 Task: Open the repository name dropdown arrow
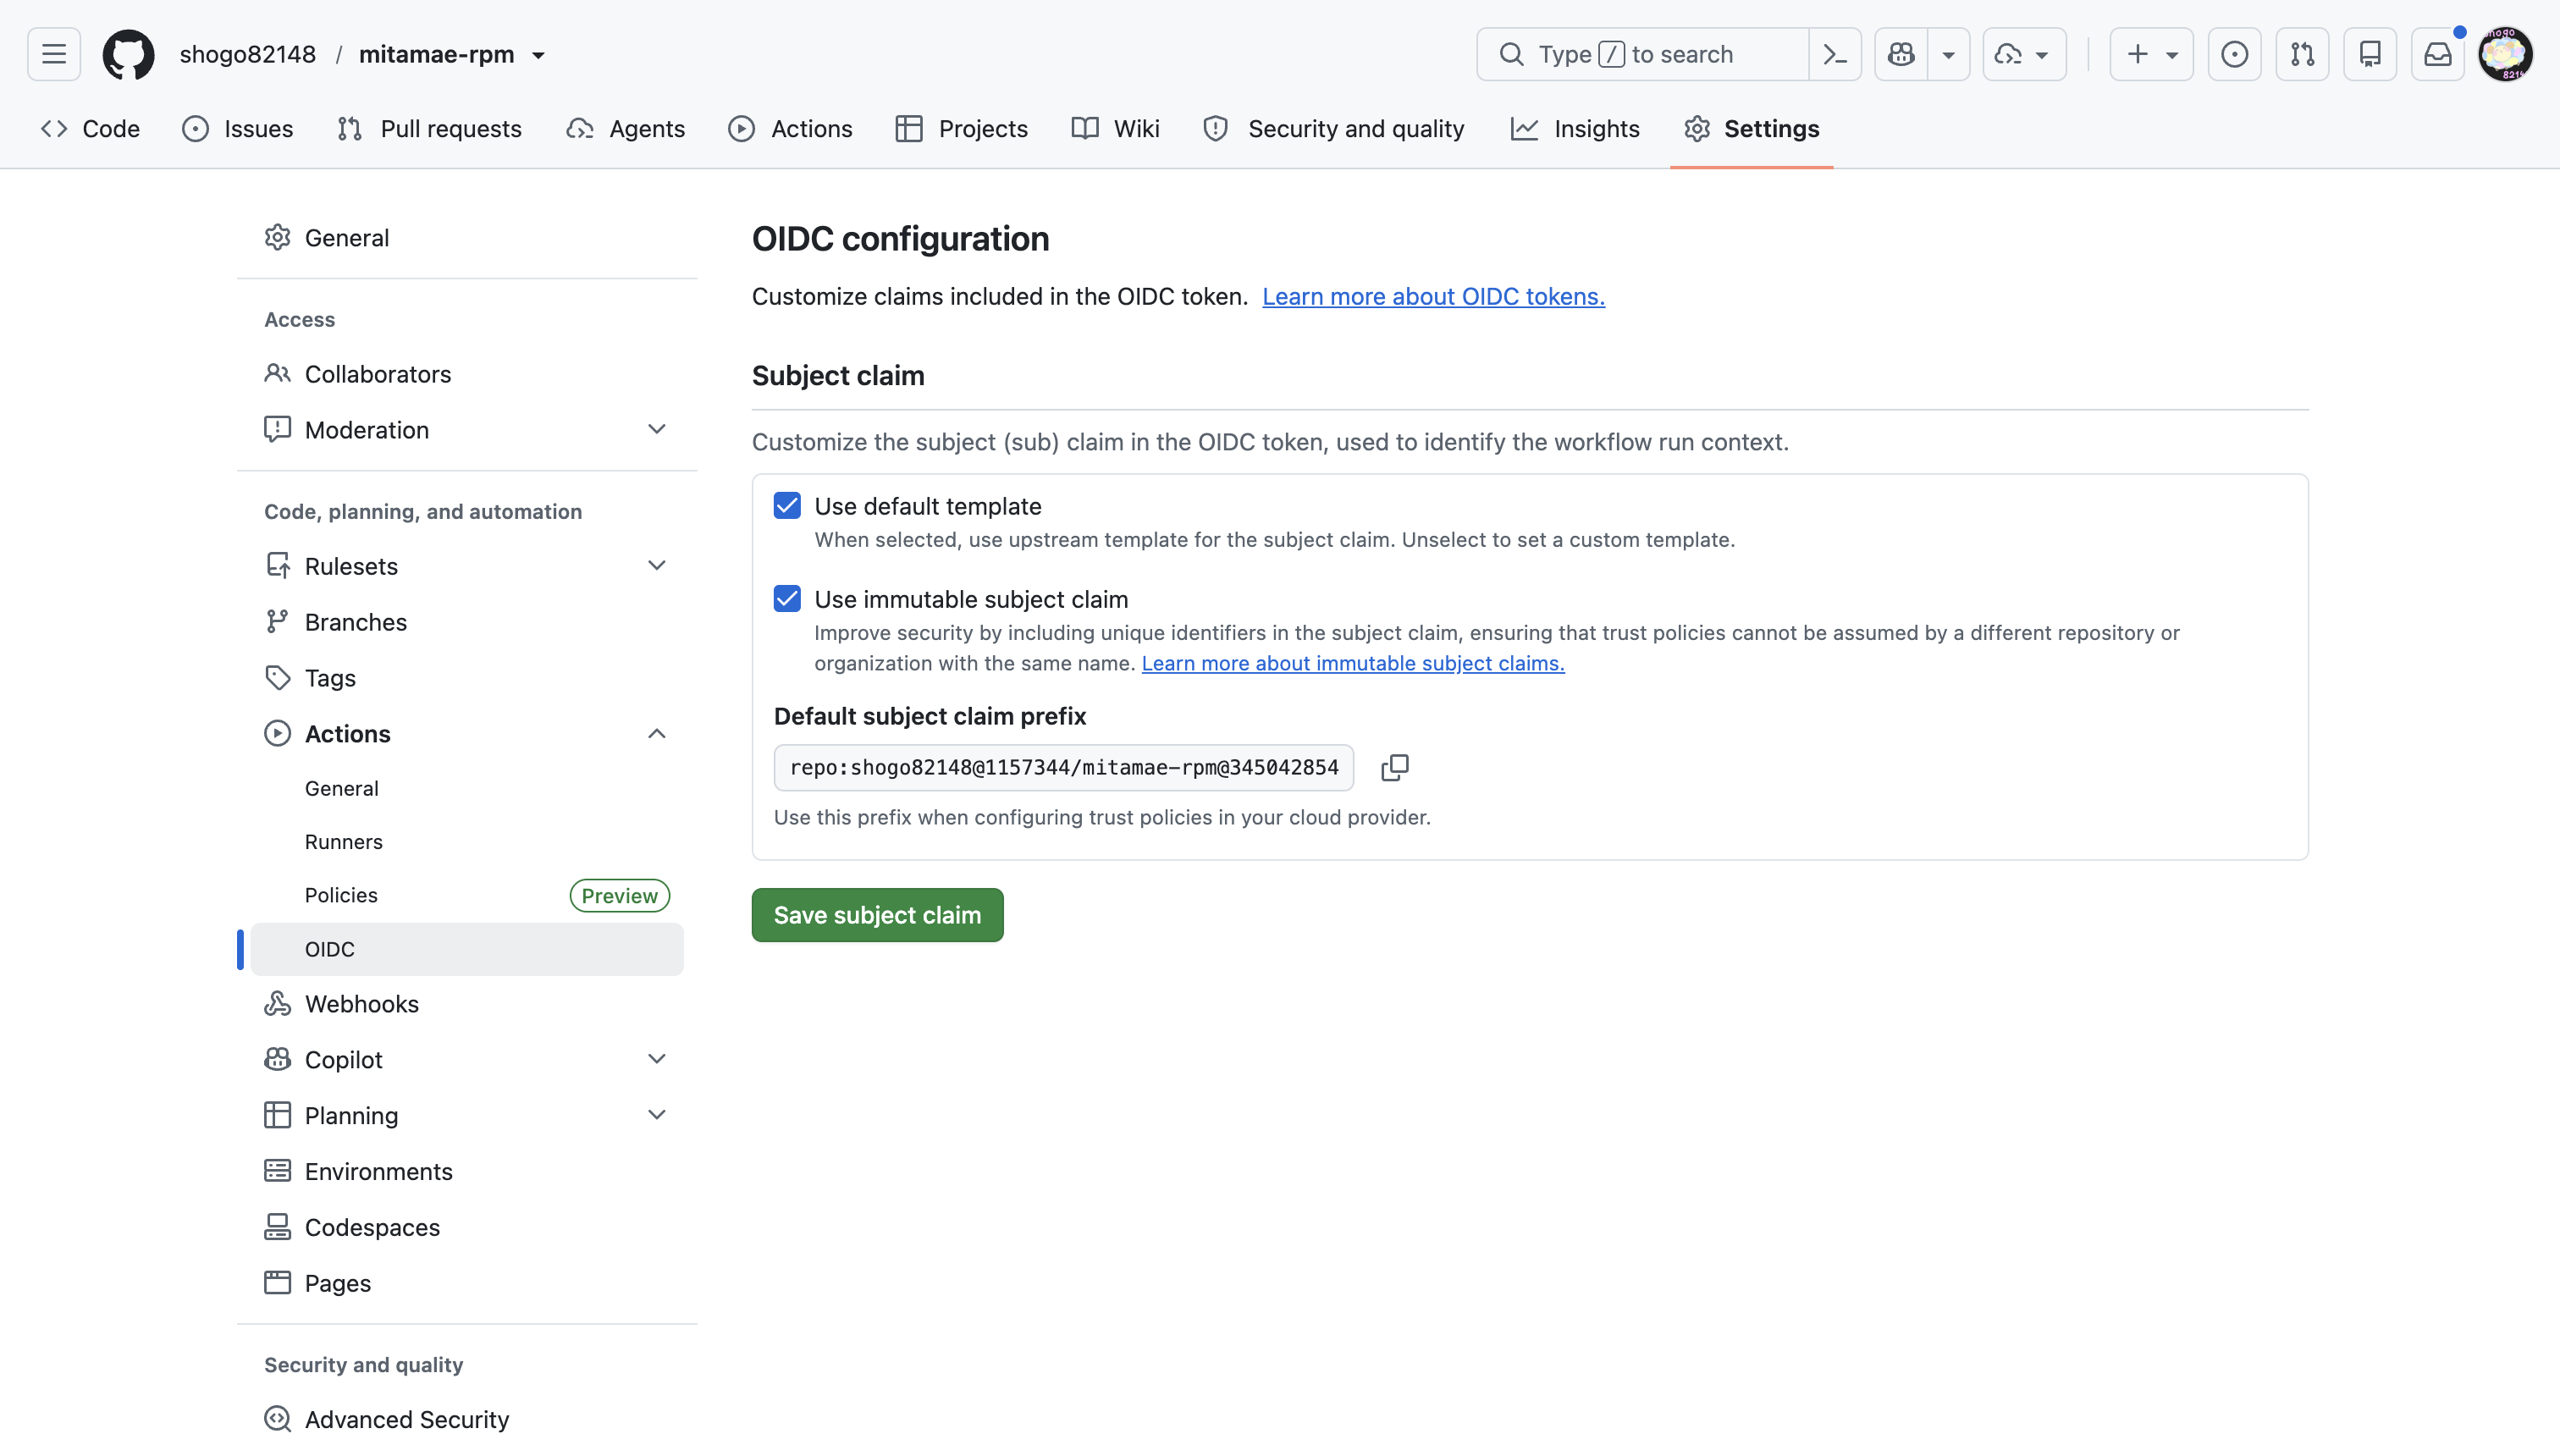tap(538, 55)
